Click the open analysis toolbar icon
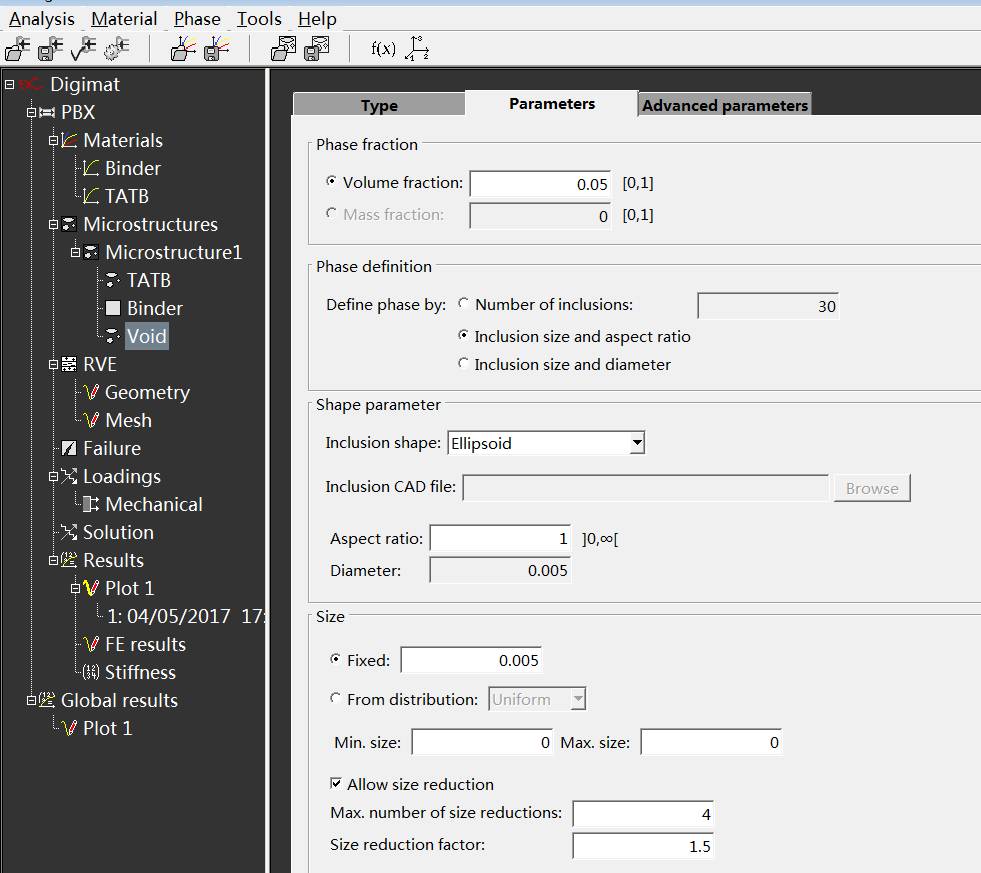The image size is (981, 873). (18, 49)
